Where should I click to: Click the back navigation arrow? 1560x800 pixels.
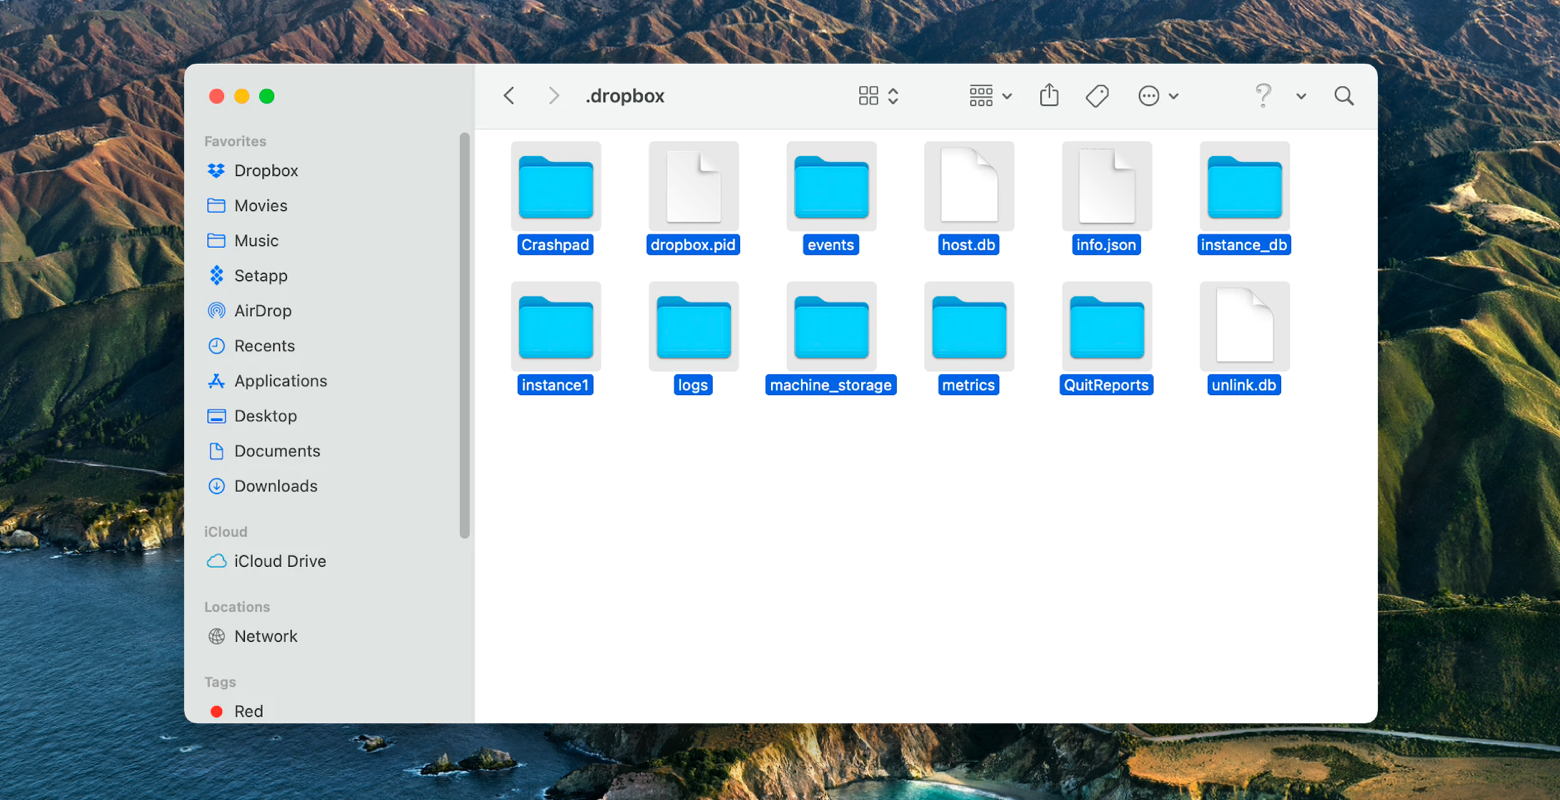coord(509,96)
